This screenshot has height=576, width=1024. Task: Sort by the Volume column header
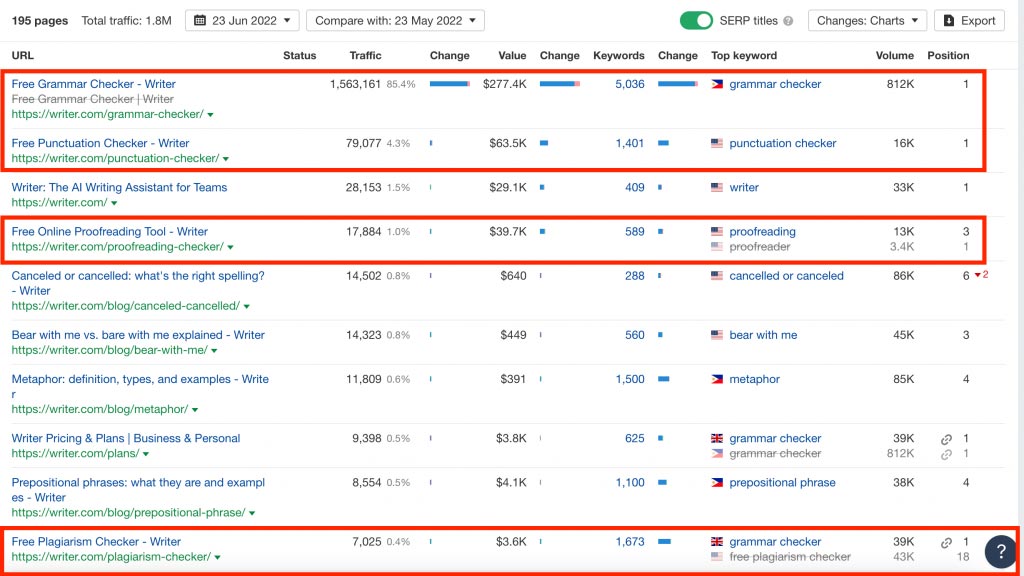[x=895, y=56]
